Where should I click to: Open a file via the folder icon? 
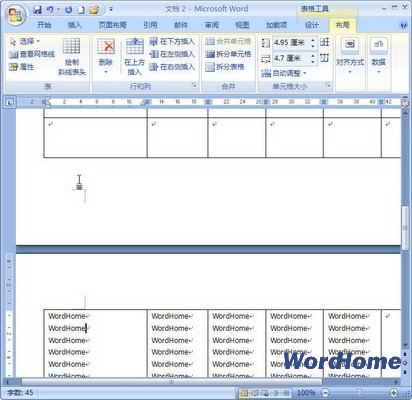tap(94, 10)
